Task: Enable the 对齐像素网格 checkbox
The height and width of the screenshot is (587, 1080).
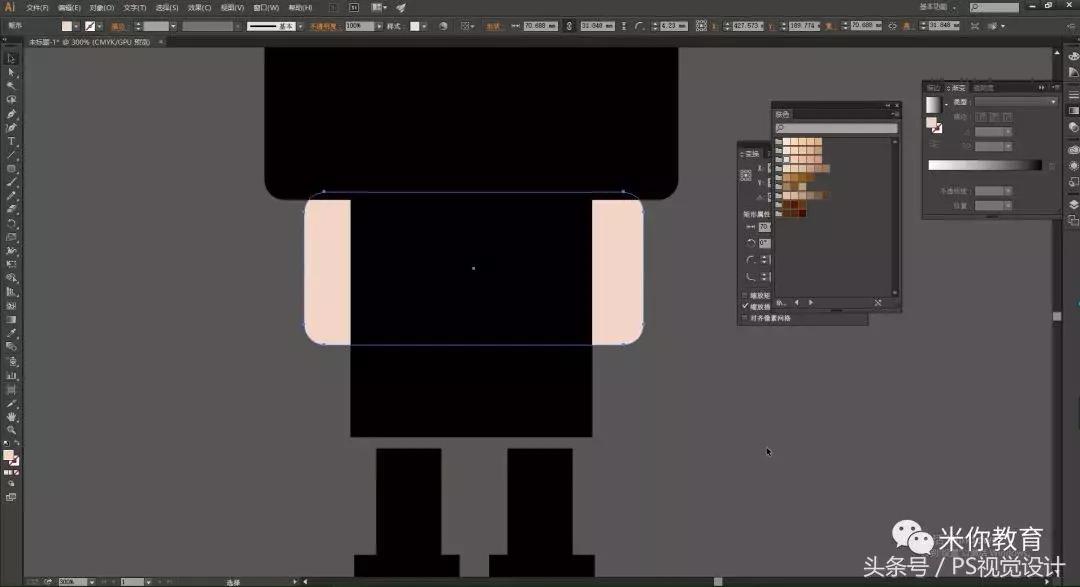Action: (745, 318)
